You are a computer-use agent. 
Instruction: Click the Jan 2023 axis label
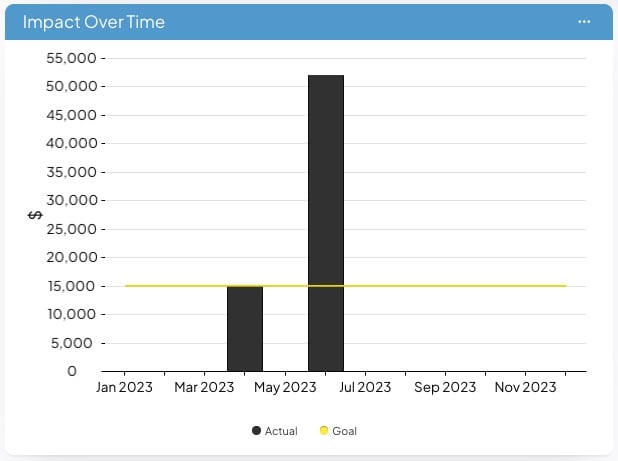pyautogui.click(x=124, y=387)
